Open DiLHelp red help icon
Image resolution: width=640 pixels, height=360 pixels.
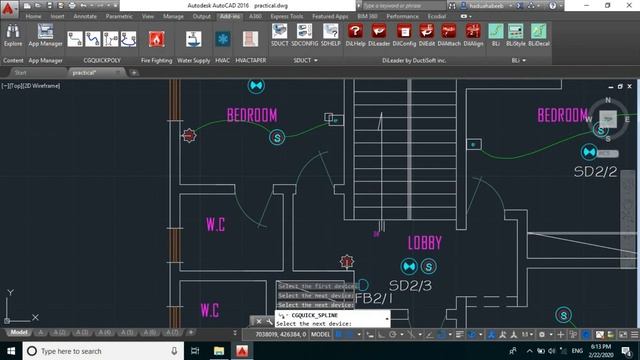[x=355, y=35]
